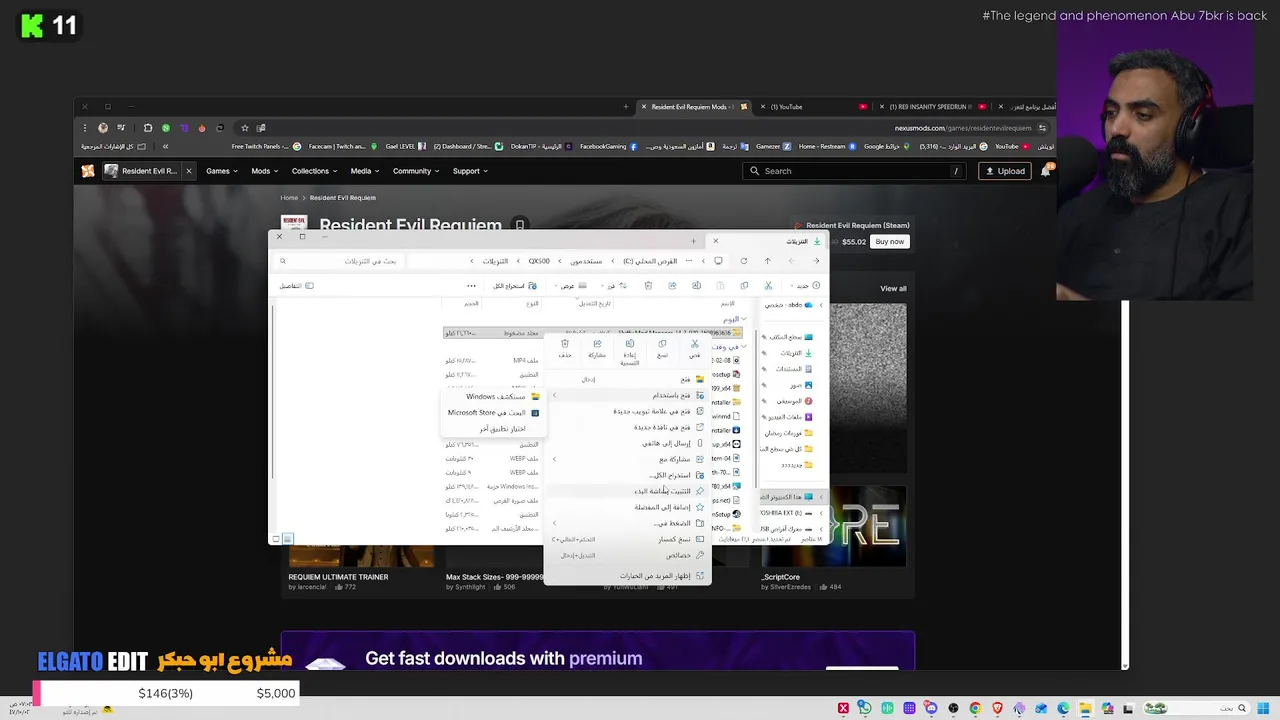Click 'فتح باستخدام' context menu entry
The width and height of the screenshot is (1280, 720).
(628, 395)
